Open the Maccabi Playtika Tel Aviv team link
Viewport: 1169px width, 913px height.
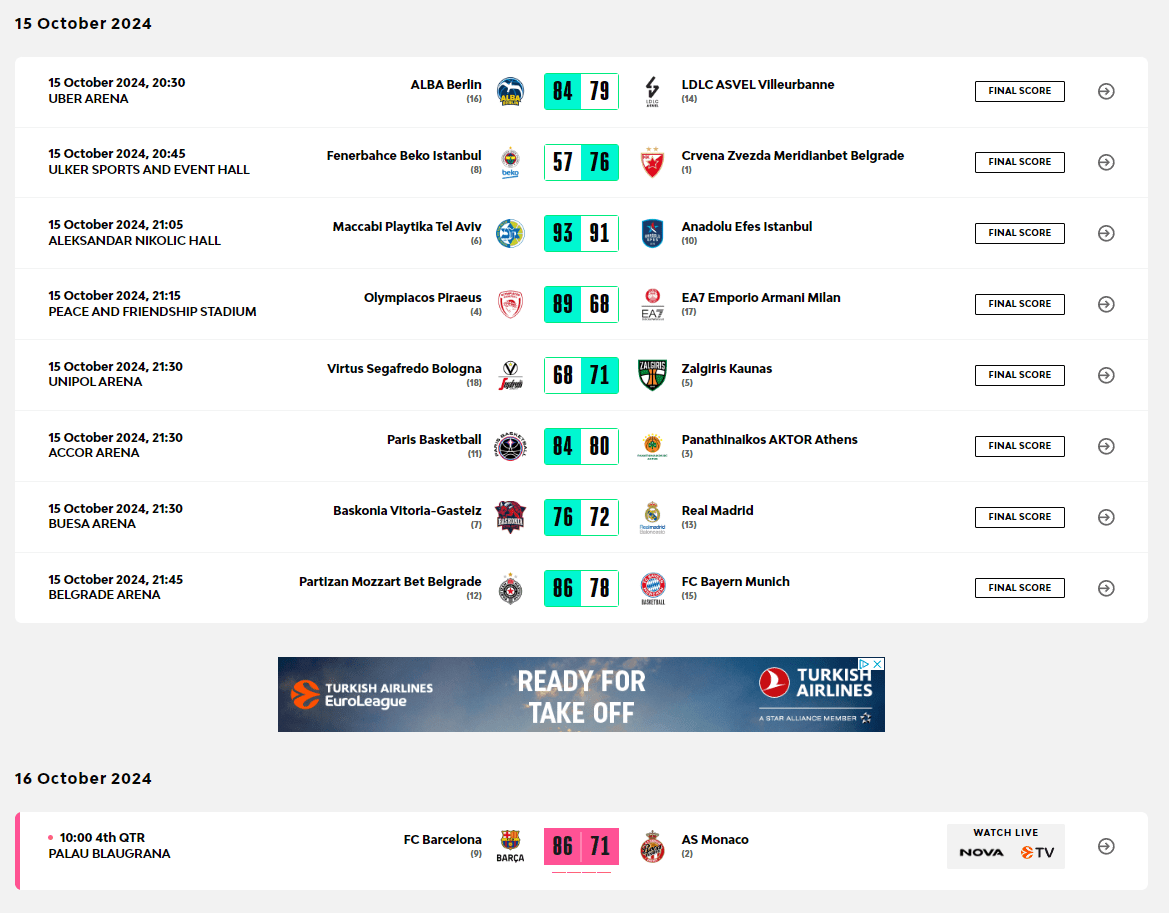click(406, 227)
